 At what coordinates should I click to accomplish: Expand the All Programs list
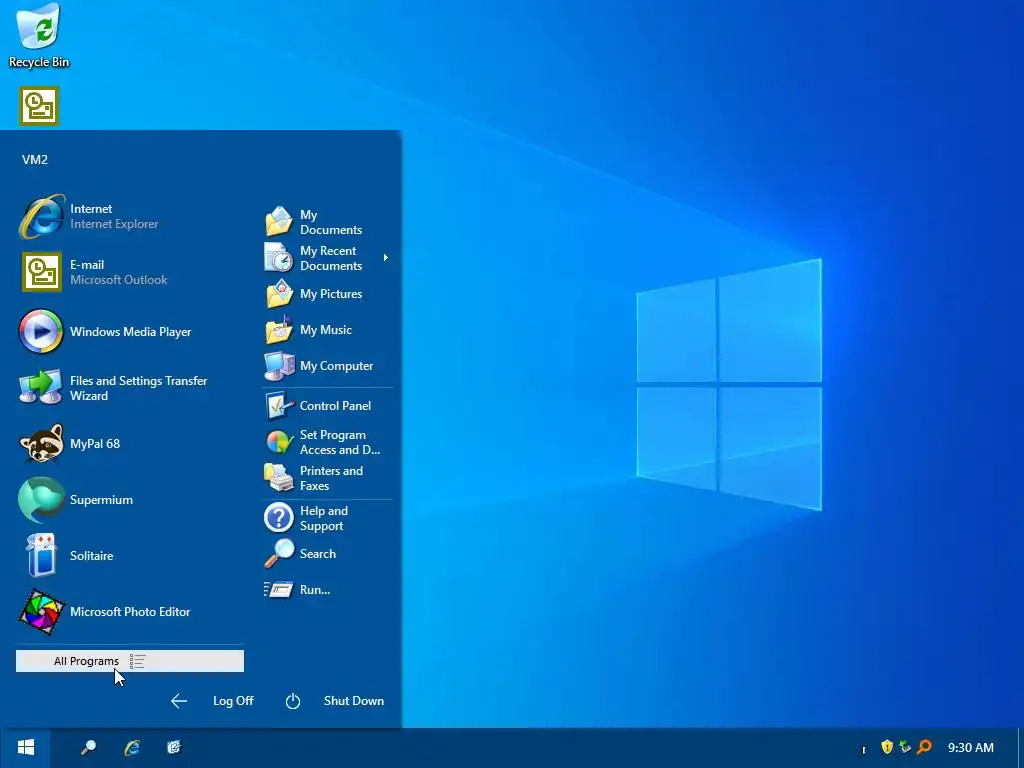point(130,661)
